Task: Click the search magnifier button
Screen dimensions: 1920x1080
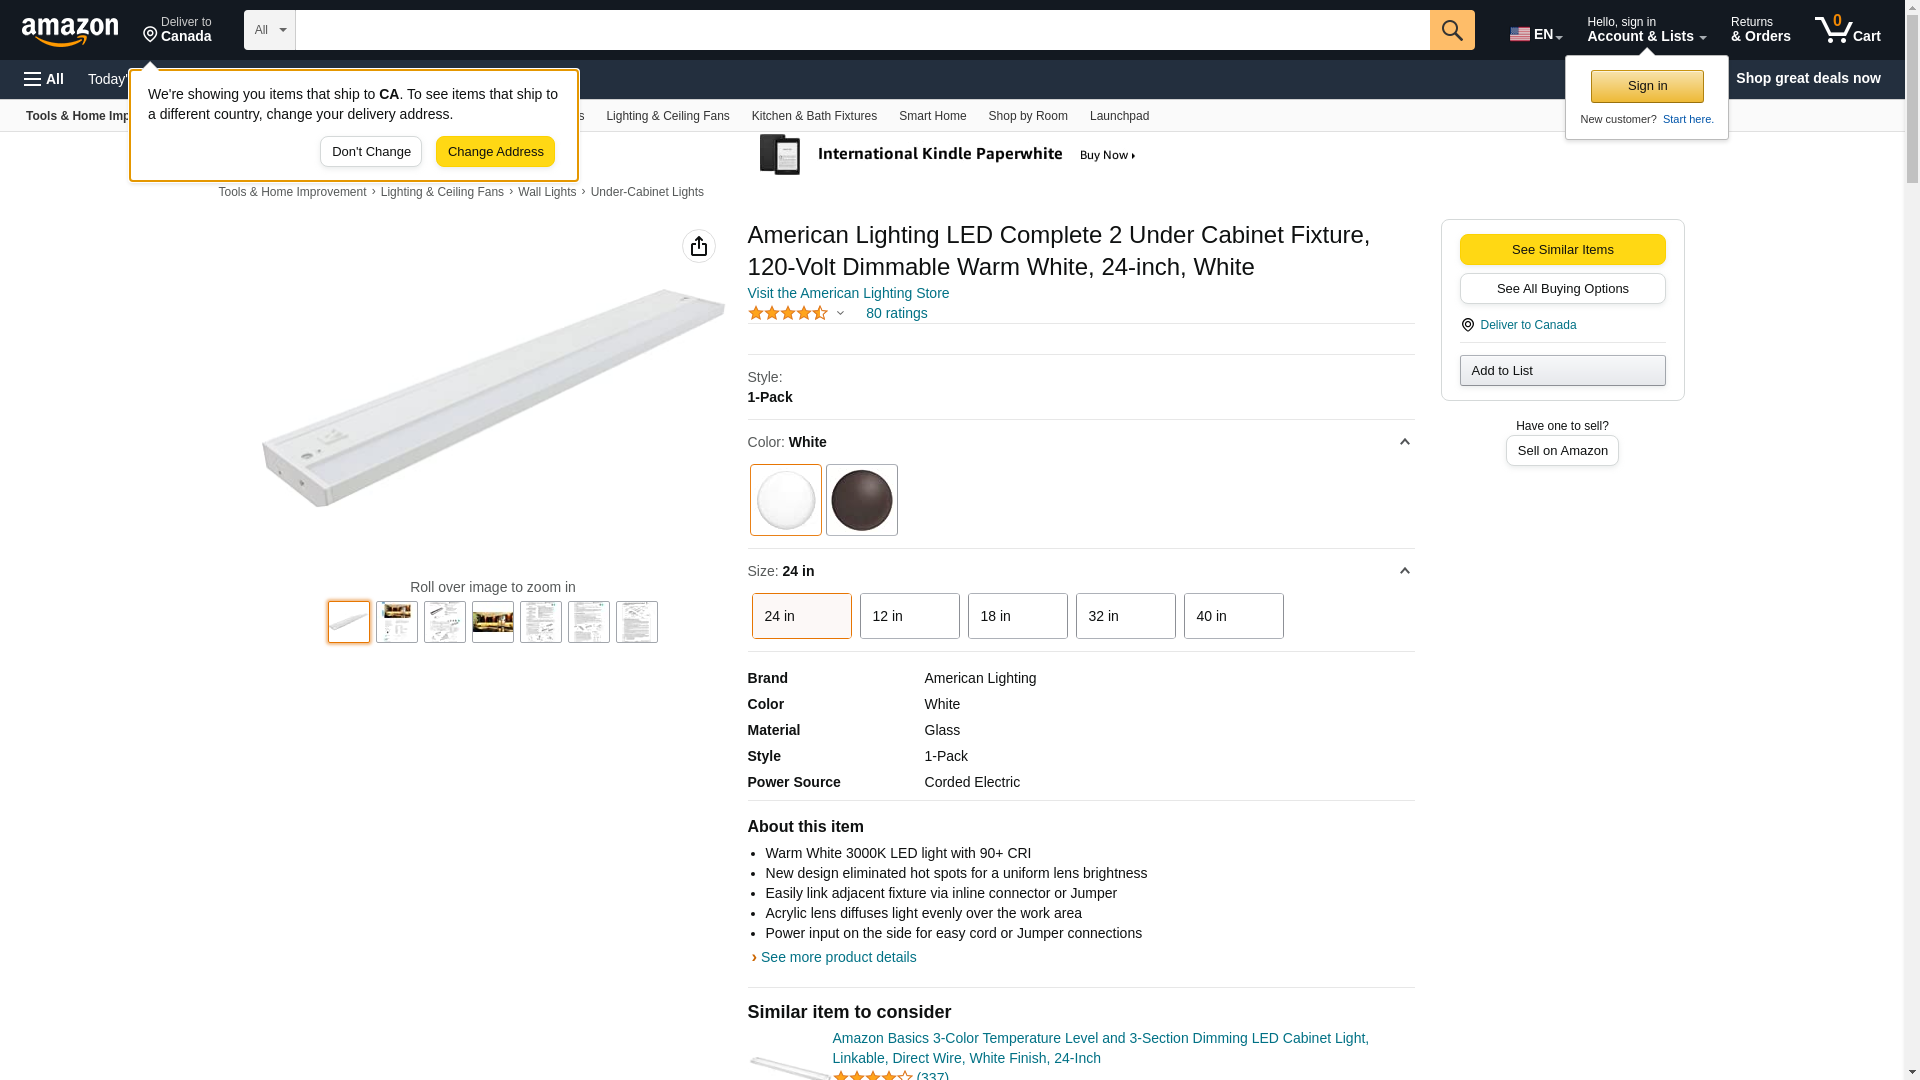Action: [x=1452, y=30]
